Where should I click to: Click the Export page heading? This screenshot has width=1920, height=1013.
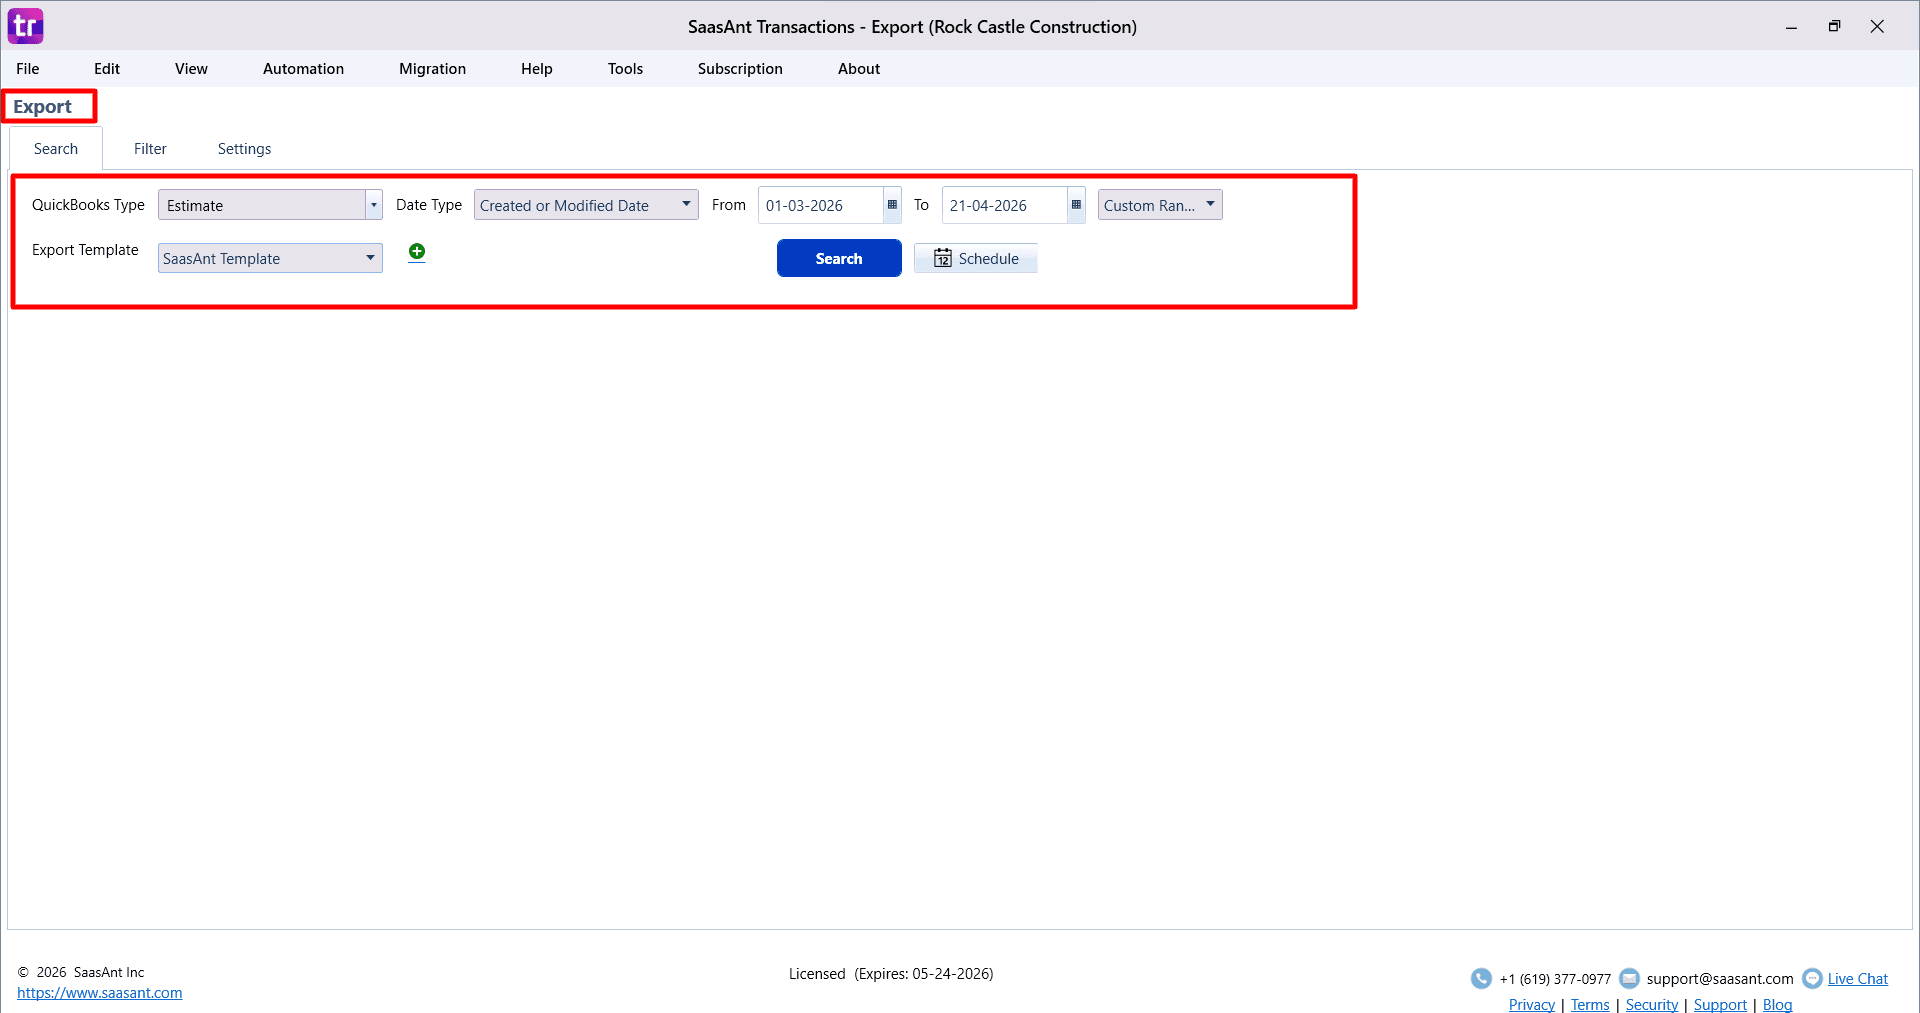[42, 107]
